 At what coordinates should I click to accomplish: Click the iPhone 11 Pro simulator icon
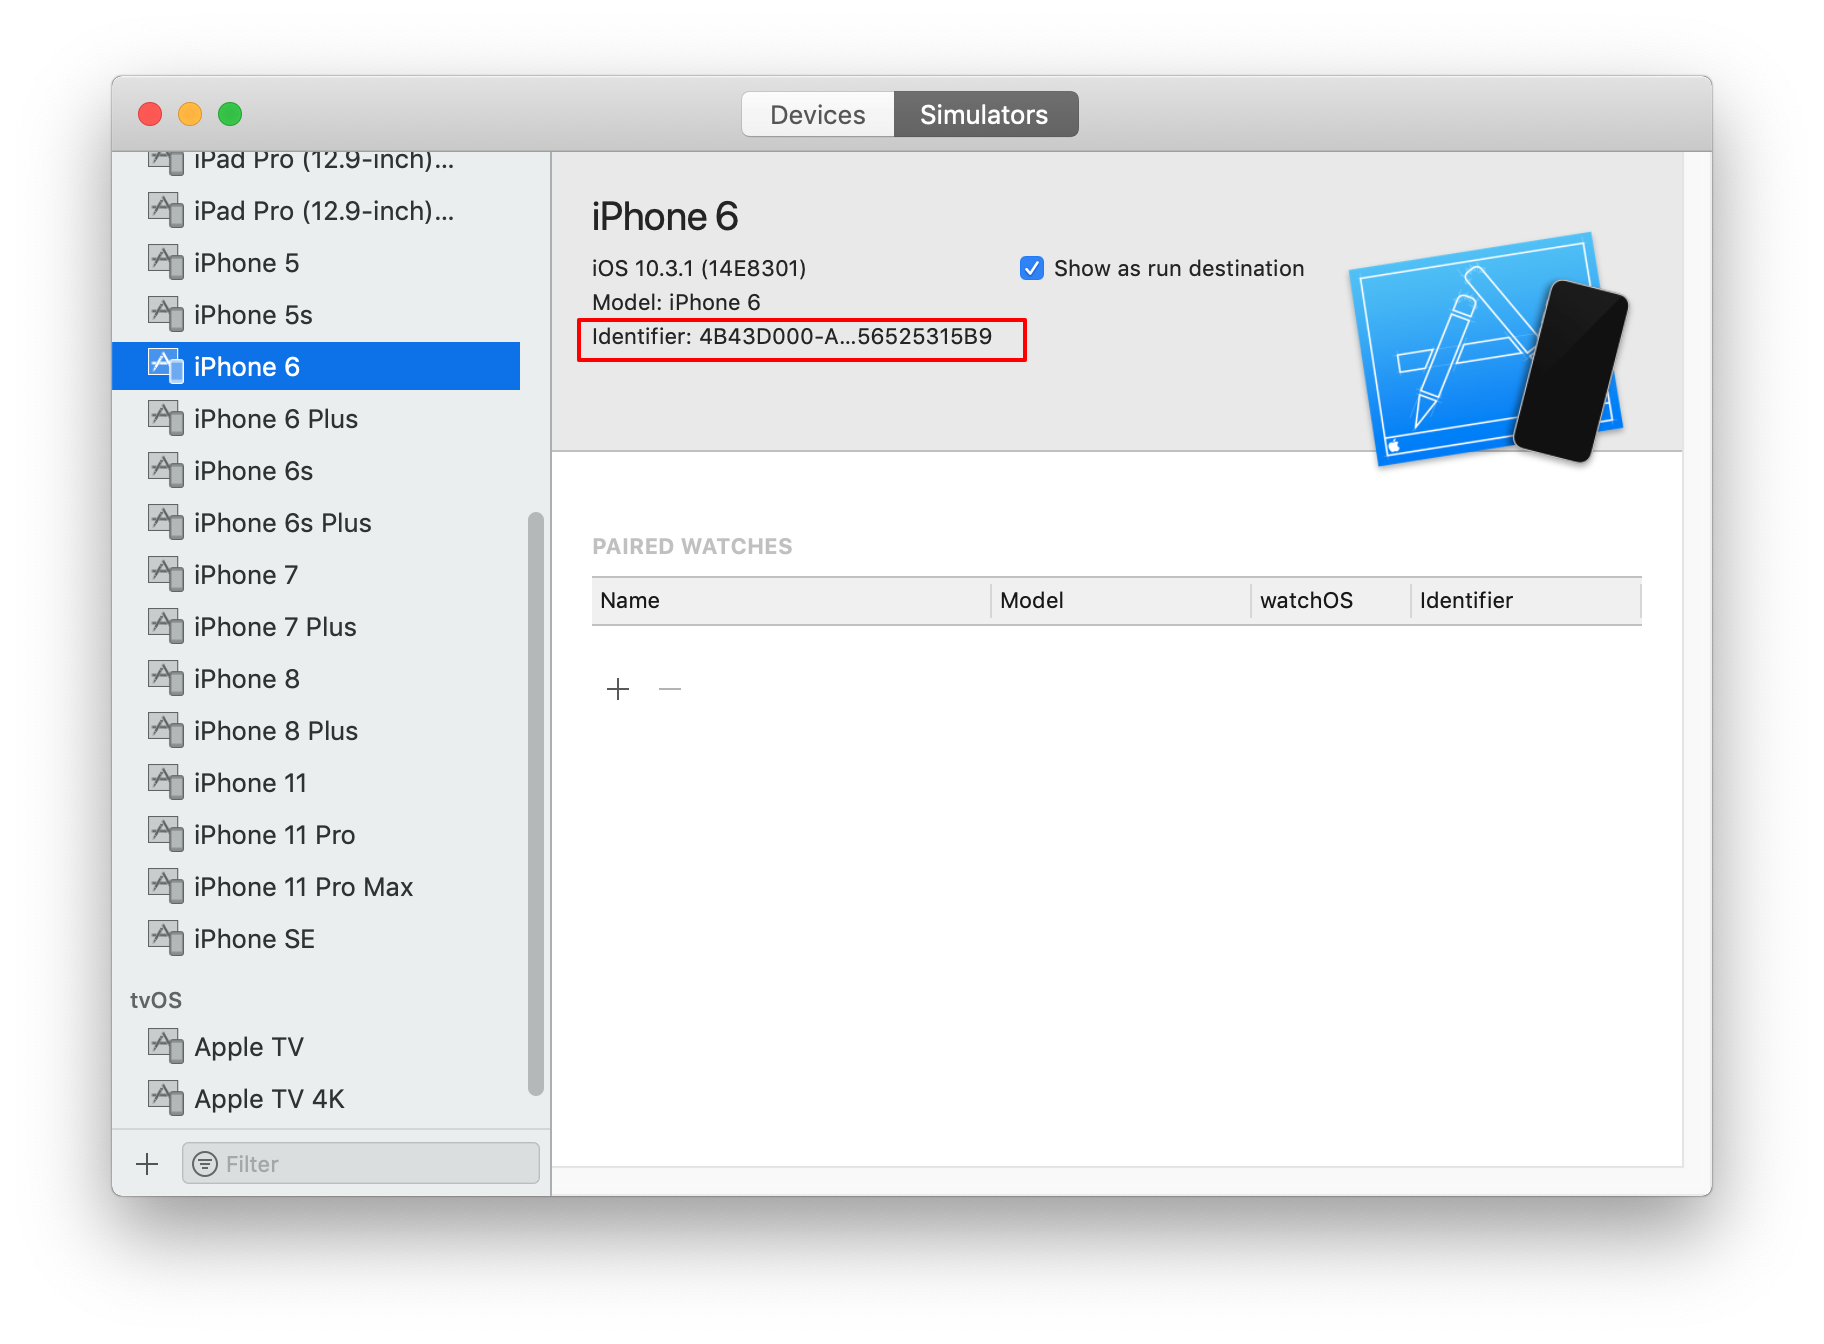(x=166, y=834)
